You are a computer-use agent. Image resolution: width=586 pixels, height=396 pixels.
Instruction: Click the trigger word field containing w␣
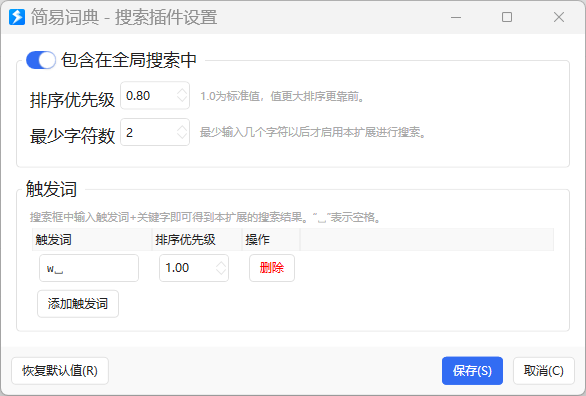[89, 268]
